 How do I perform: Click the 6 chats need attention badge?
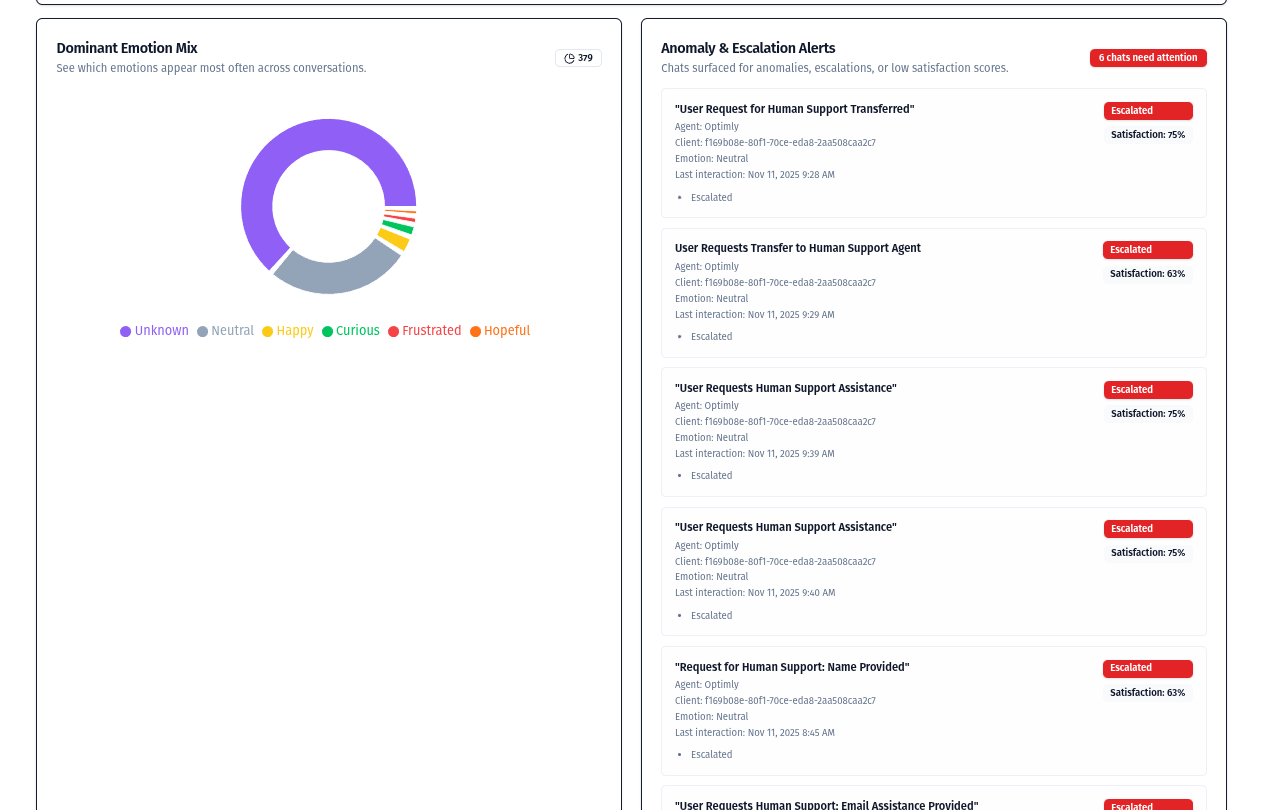(1148, 58)
